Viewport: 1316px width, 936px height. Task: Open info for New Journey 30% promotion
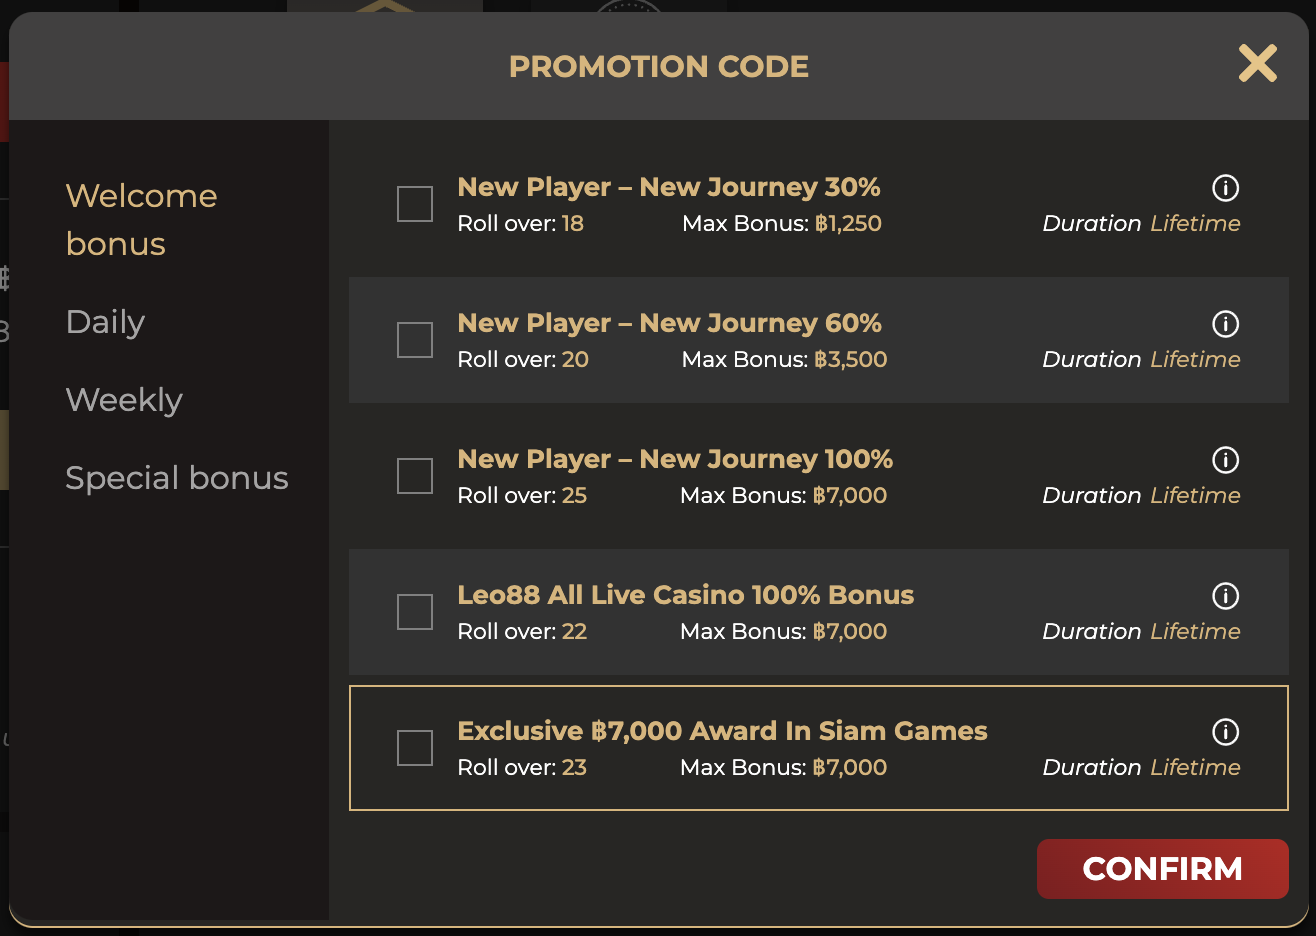pyautogui.click(x=1225, y=188)
